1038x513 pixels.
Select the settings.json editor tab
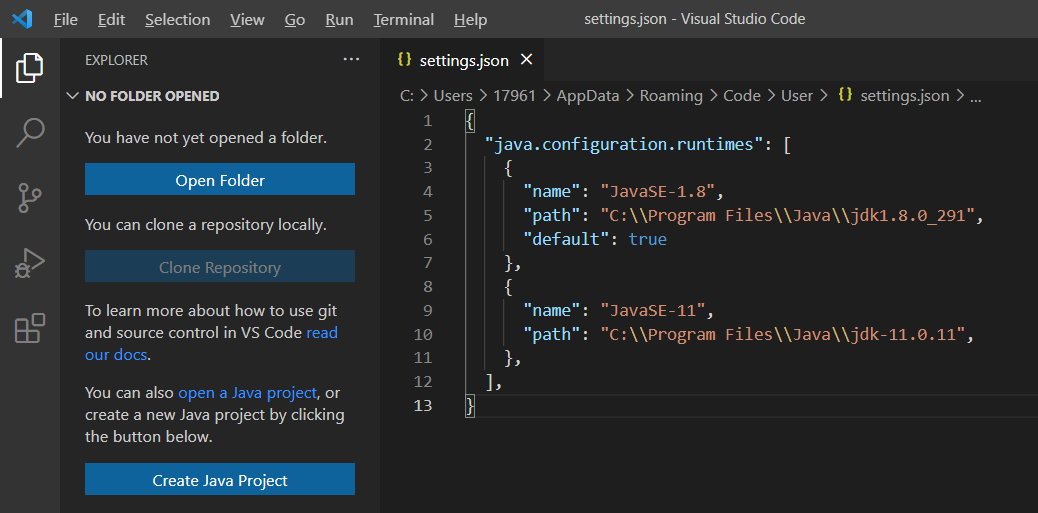[463, 60]
